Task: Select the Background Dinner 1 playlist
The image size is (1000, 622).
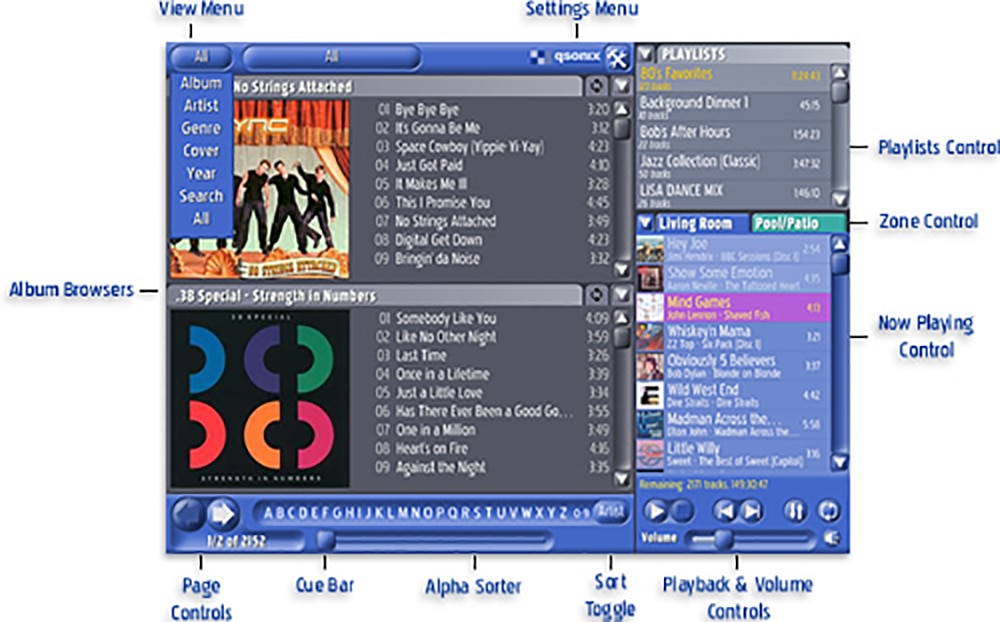Action: click(x=733, y=107)
